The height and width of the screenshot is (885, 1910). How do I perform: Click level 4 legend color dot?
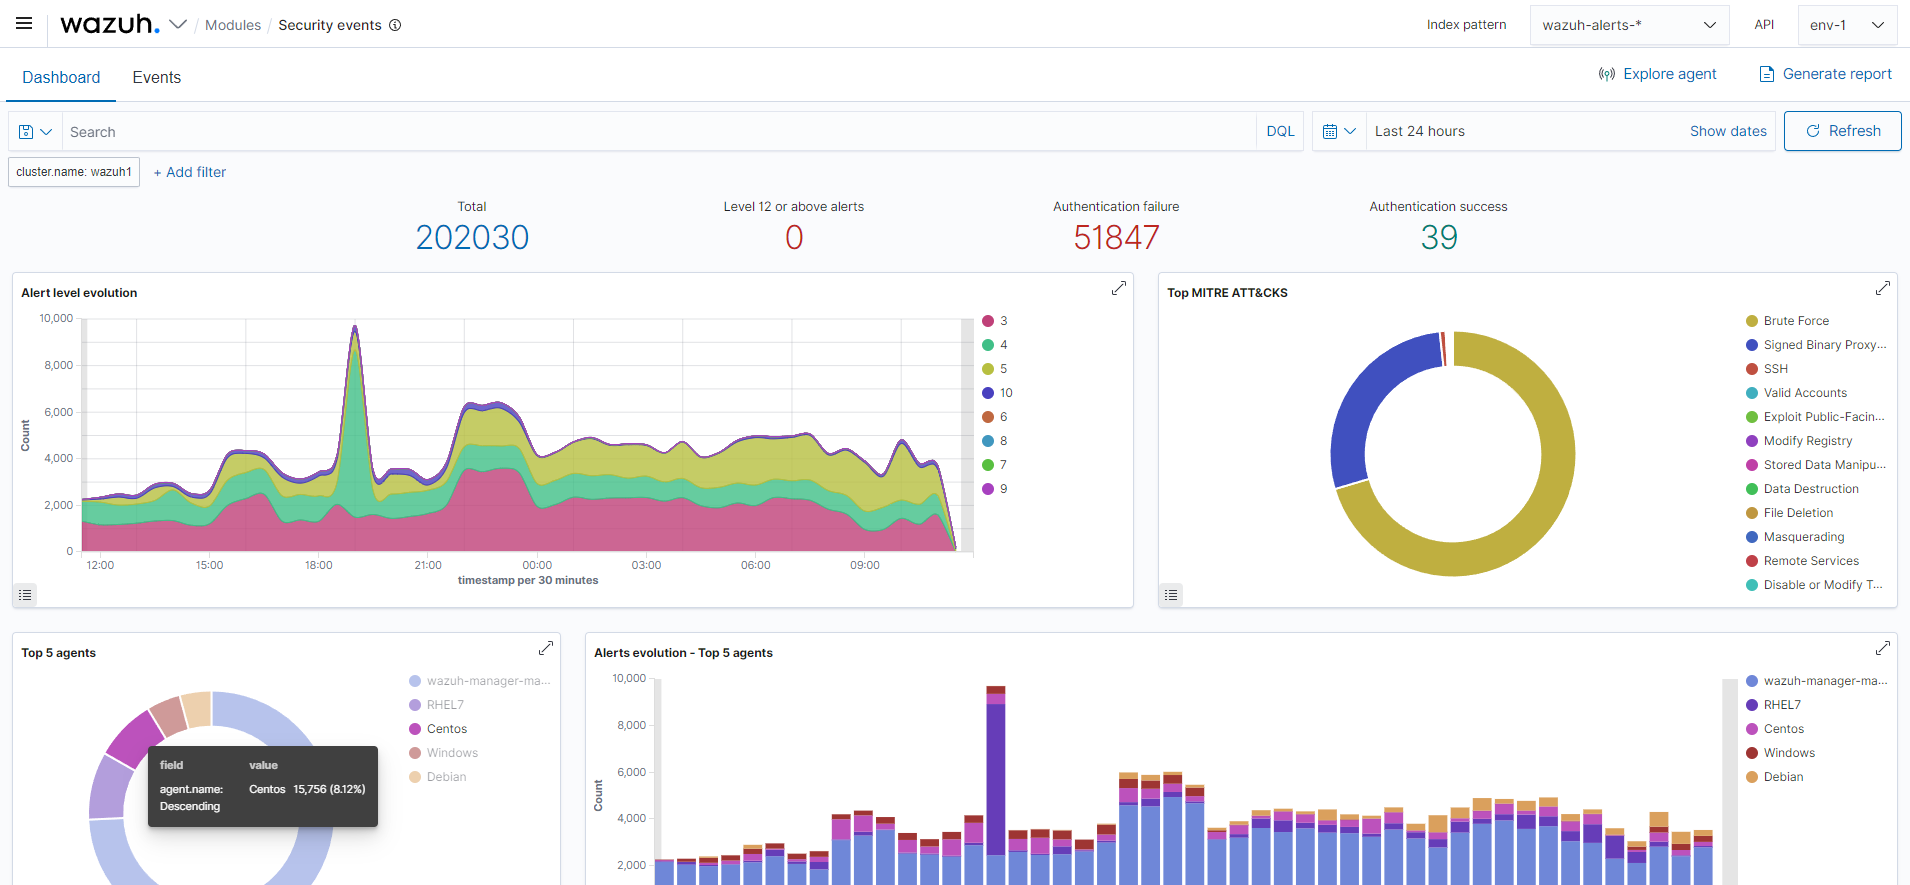point(988,345)
